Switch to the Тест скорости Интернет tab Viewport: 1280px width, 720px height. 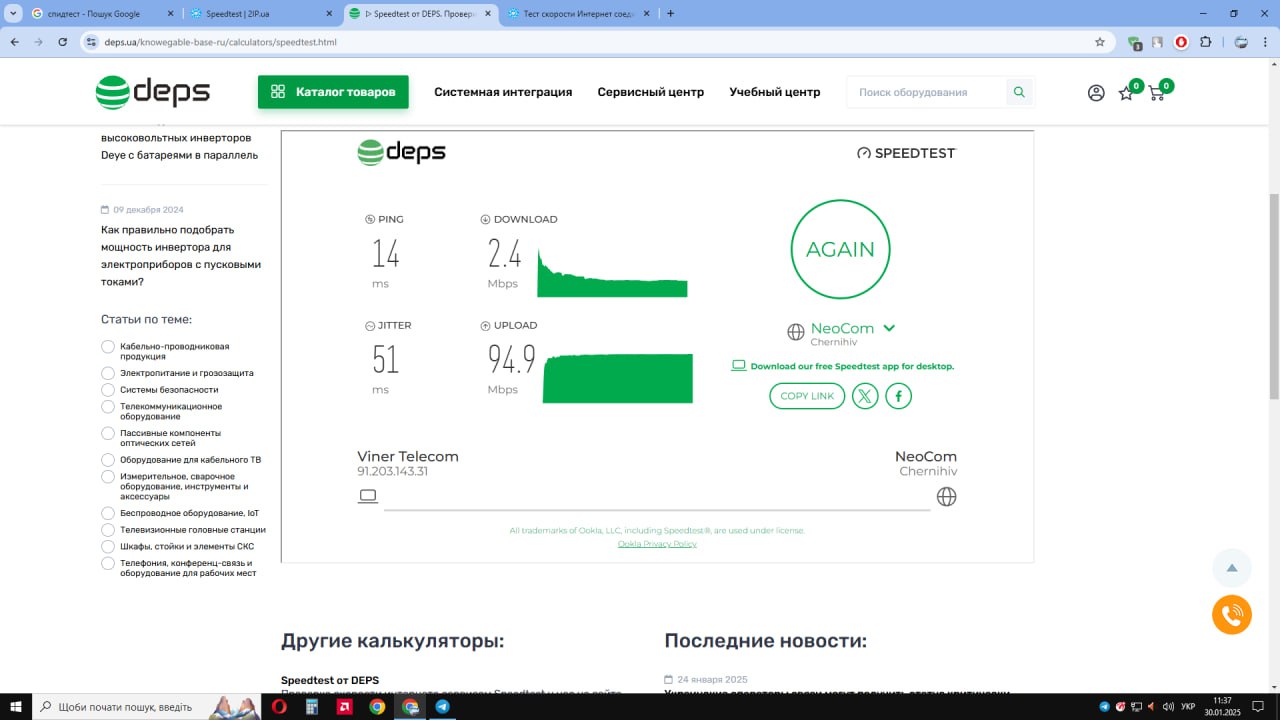click(579, 14)
